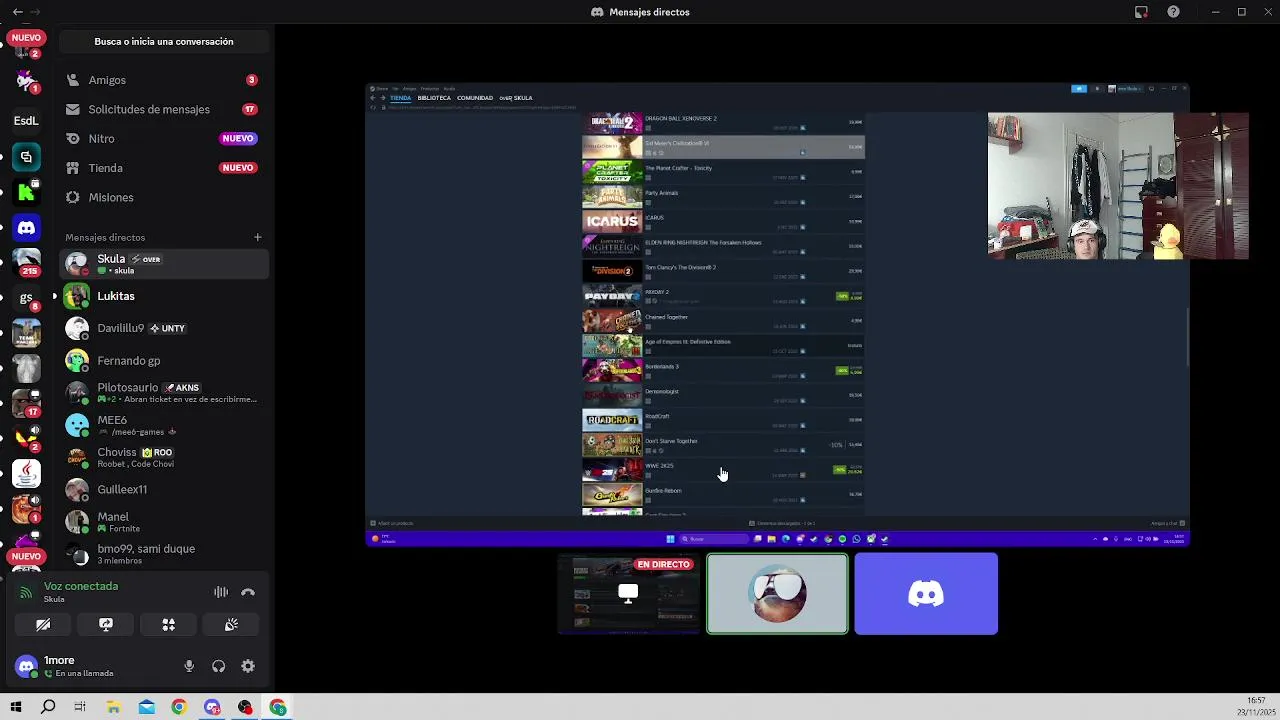
Task: Open Google Chrome from taskbar
Action: click(179, 707)
